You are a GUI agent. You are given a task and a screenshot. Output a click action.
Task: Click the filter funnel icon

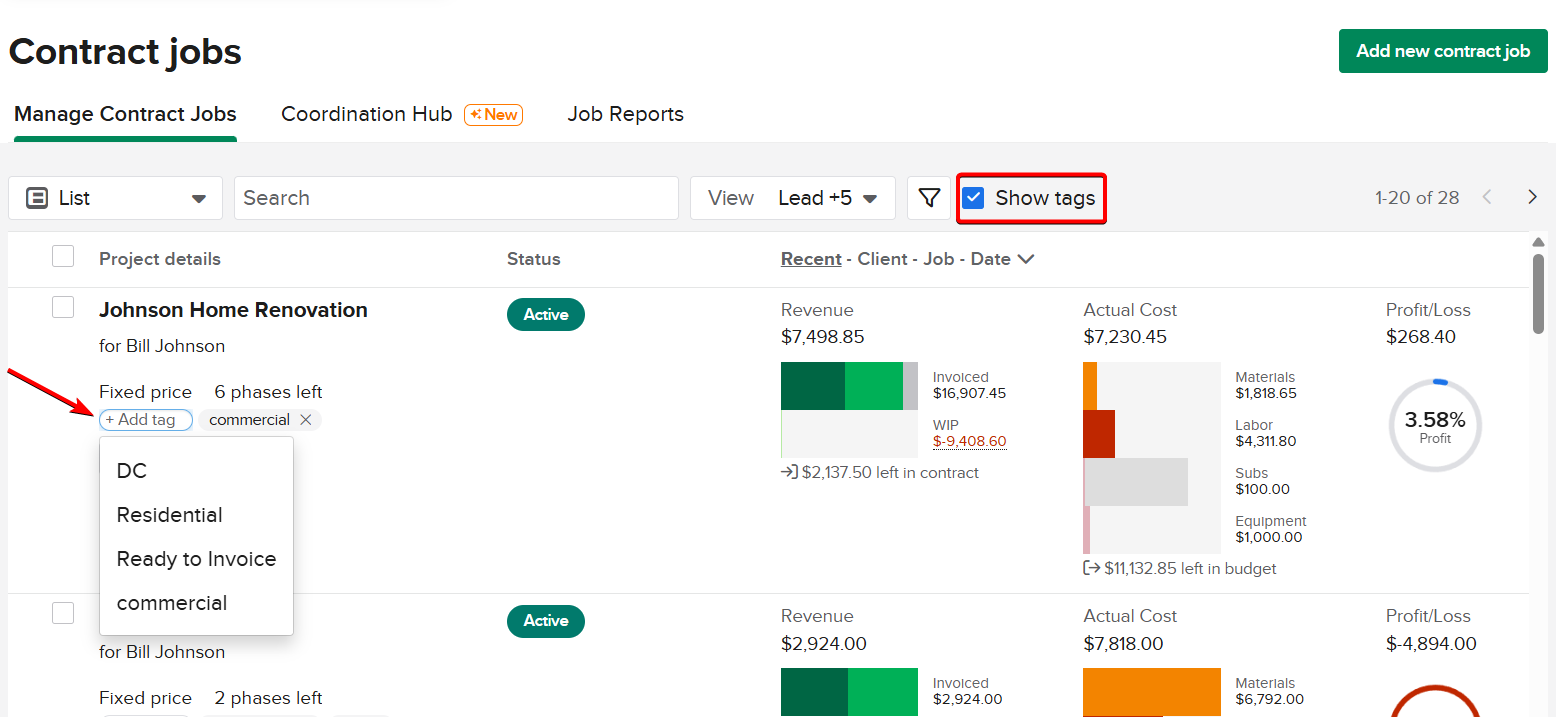pos(929,198)
